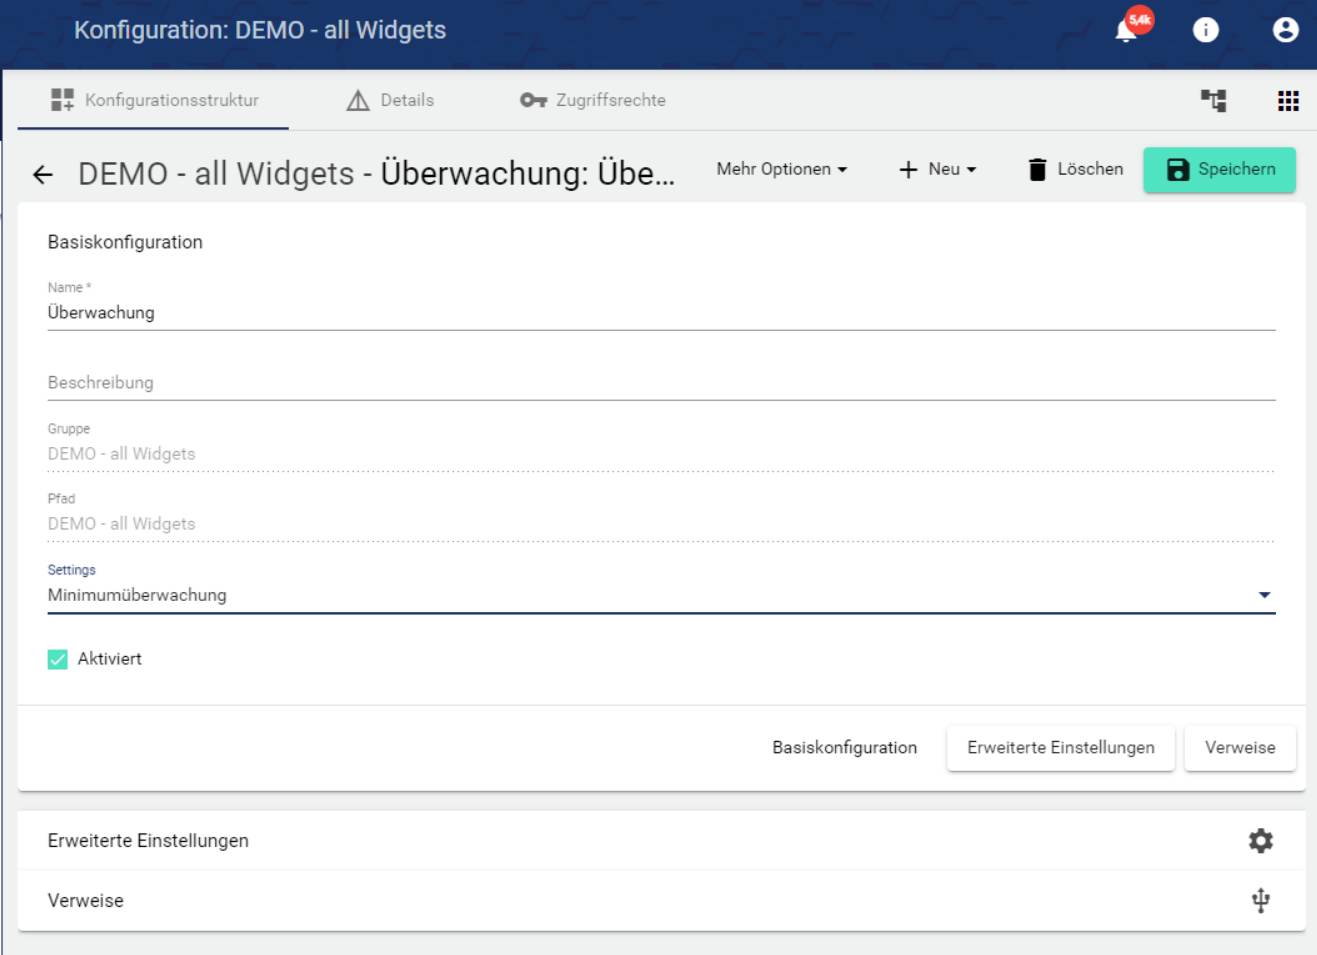Open the Settings dropdown Minimumüberwachung
1317x955 pixels.
tap(660, 595)
